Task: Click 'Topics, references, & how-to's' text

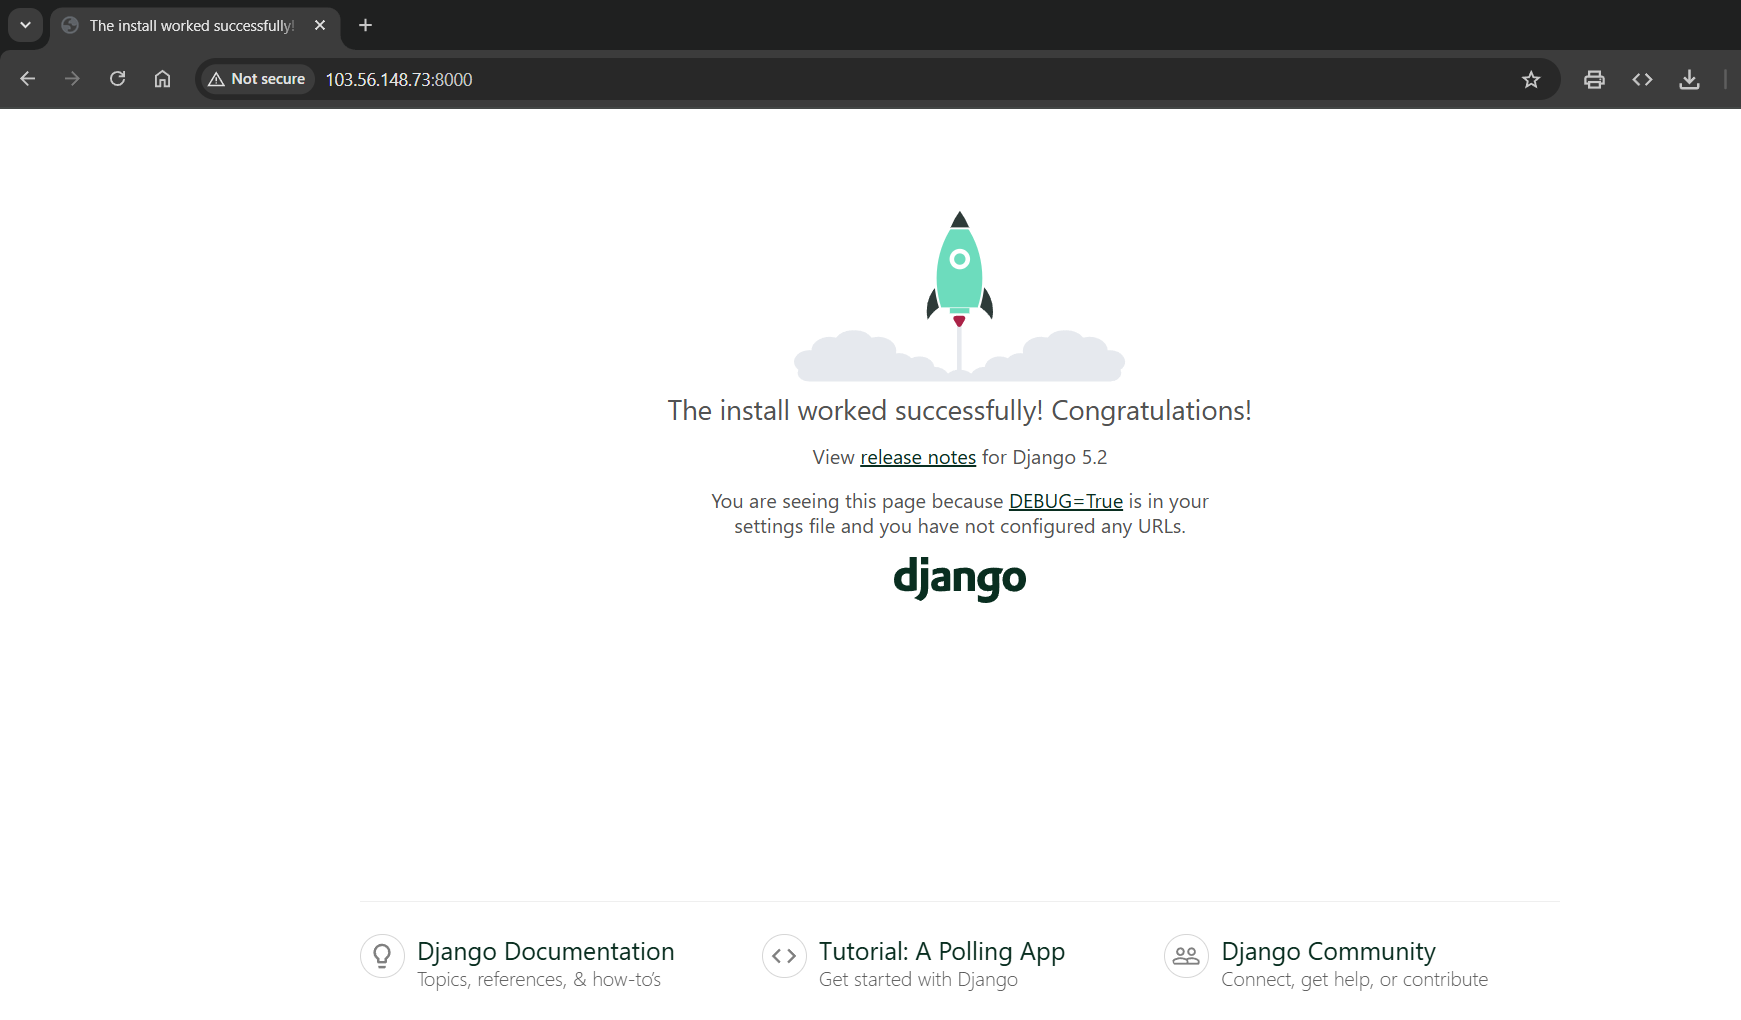Action: click(x=539, y=980)
